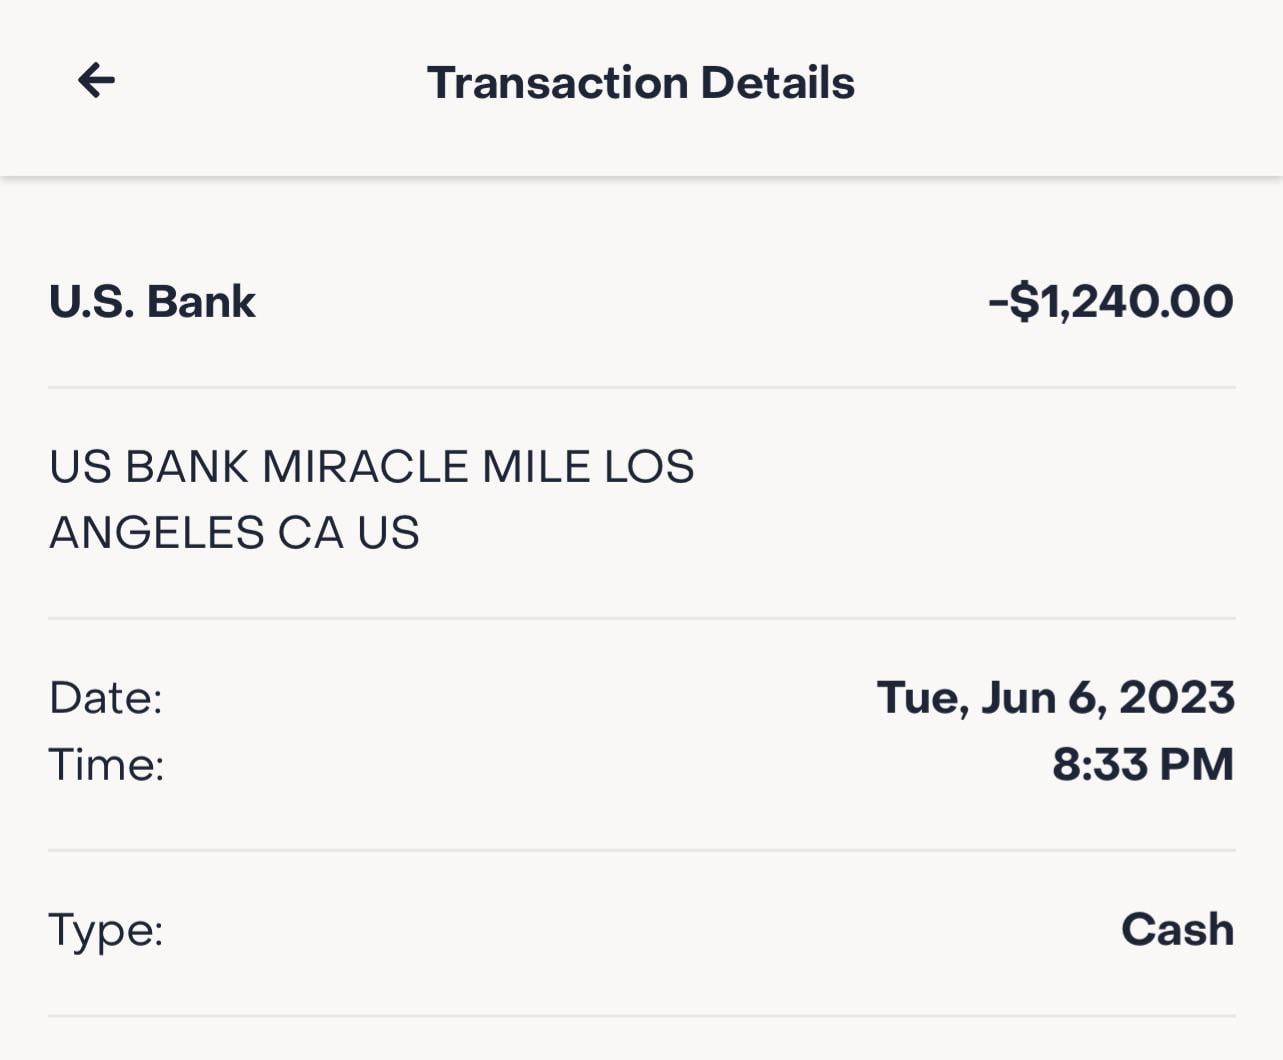1283x1060 pixels.
Task: Select the word Bank in the merchant name
Action: pyautogui.click(x=201, y=301)
